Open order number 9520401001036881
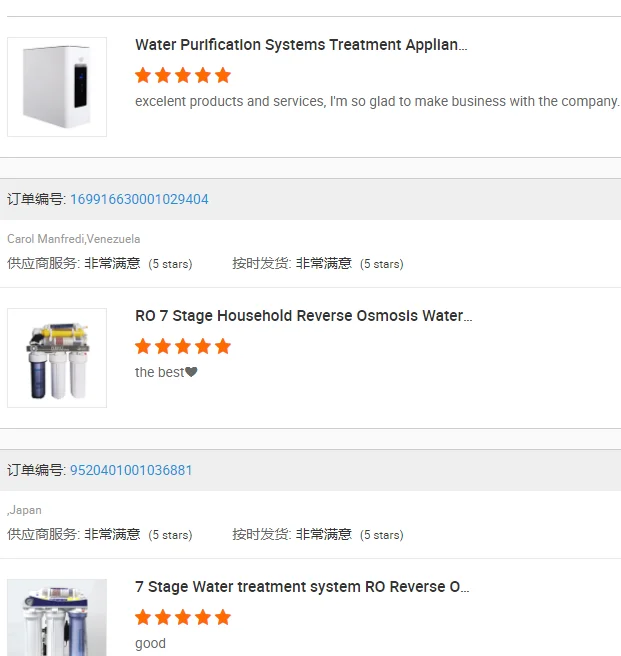This screenshot has height=656, width=621. pyautogui.click(x=131, y=470)
